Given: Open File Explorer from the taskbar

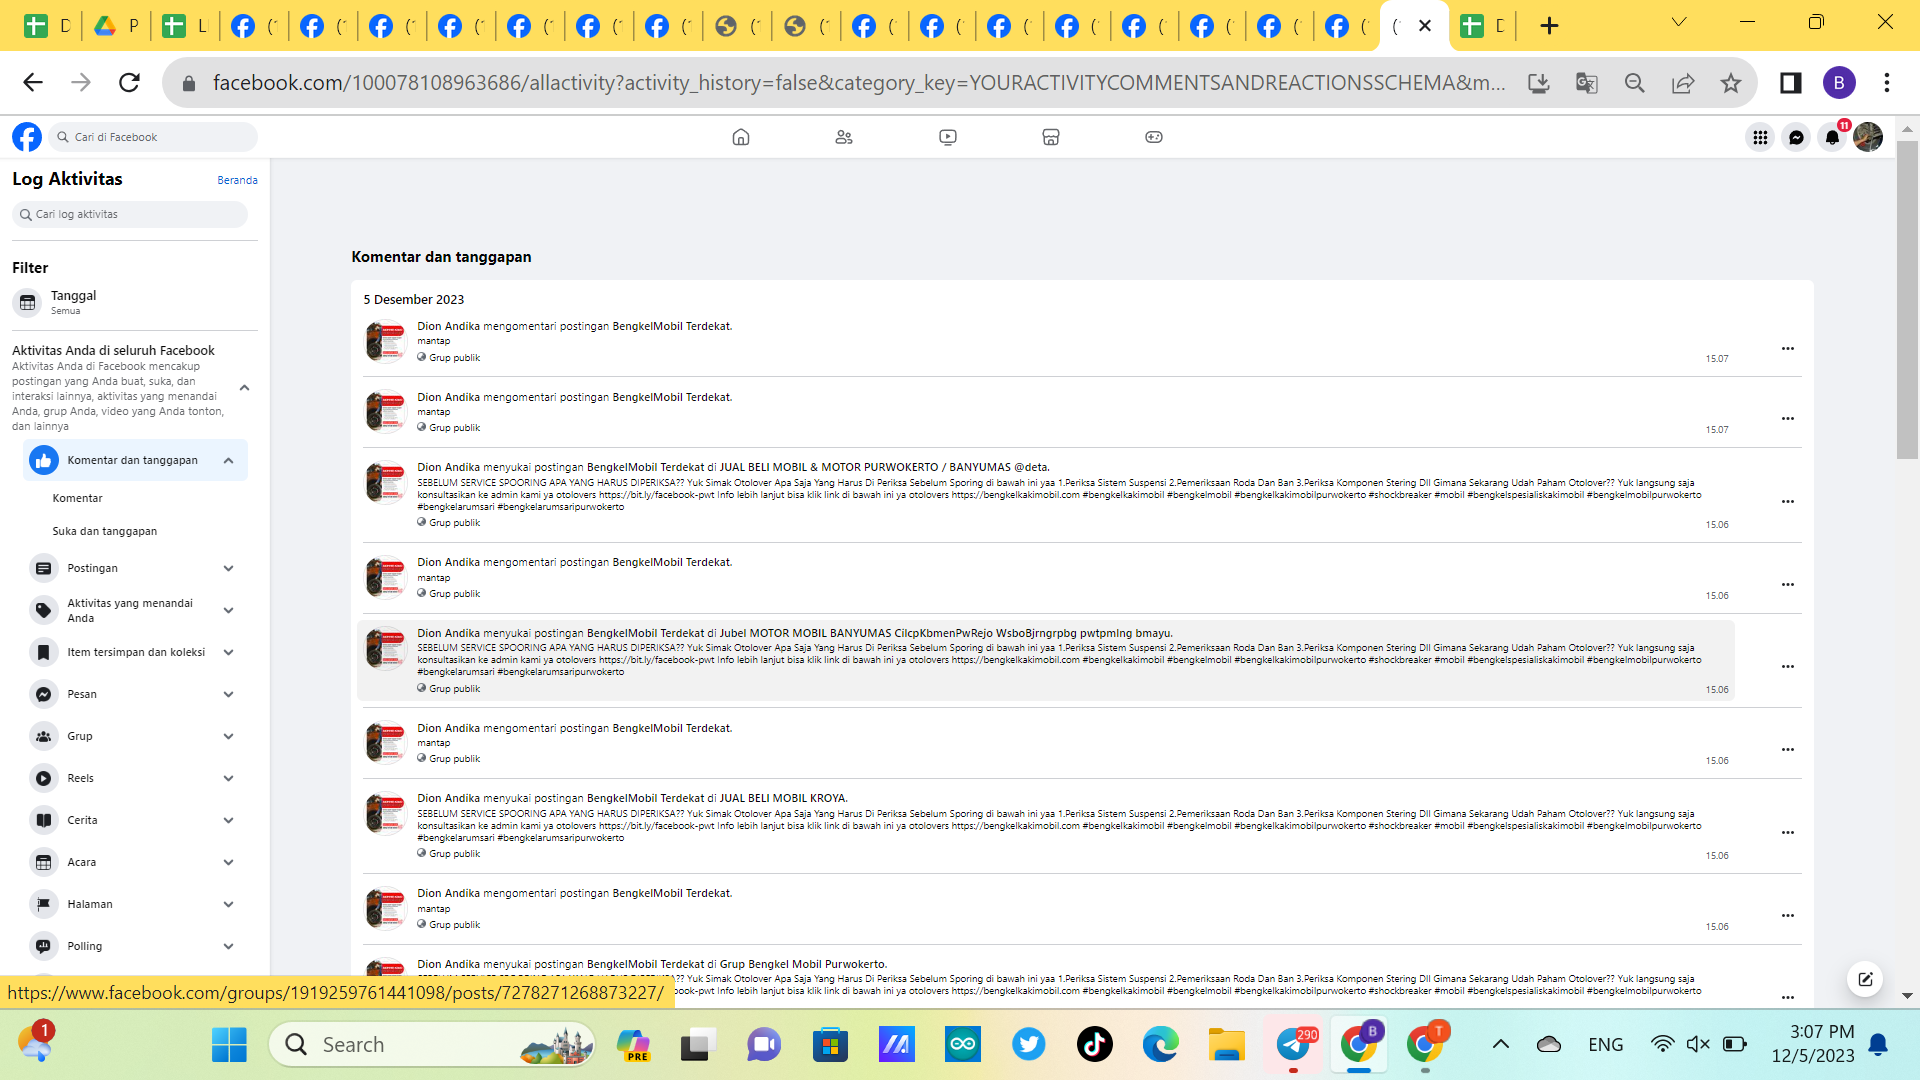Looking at the screenshot, I should click(x=1226, y=1045).
